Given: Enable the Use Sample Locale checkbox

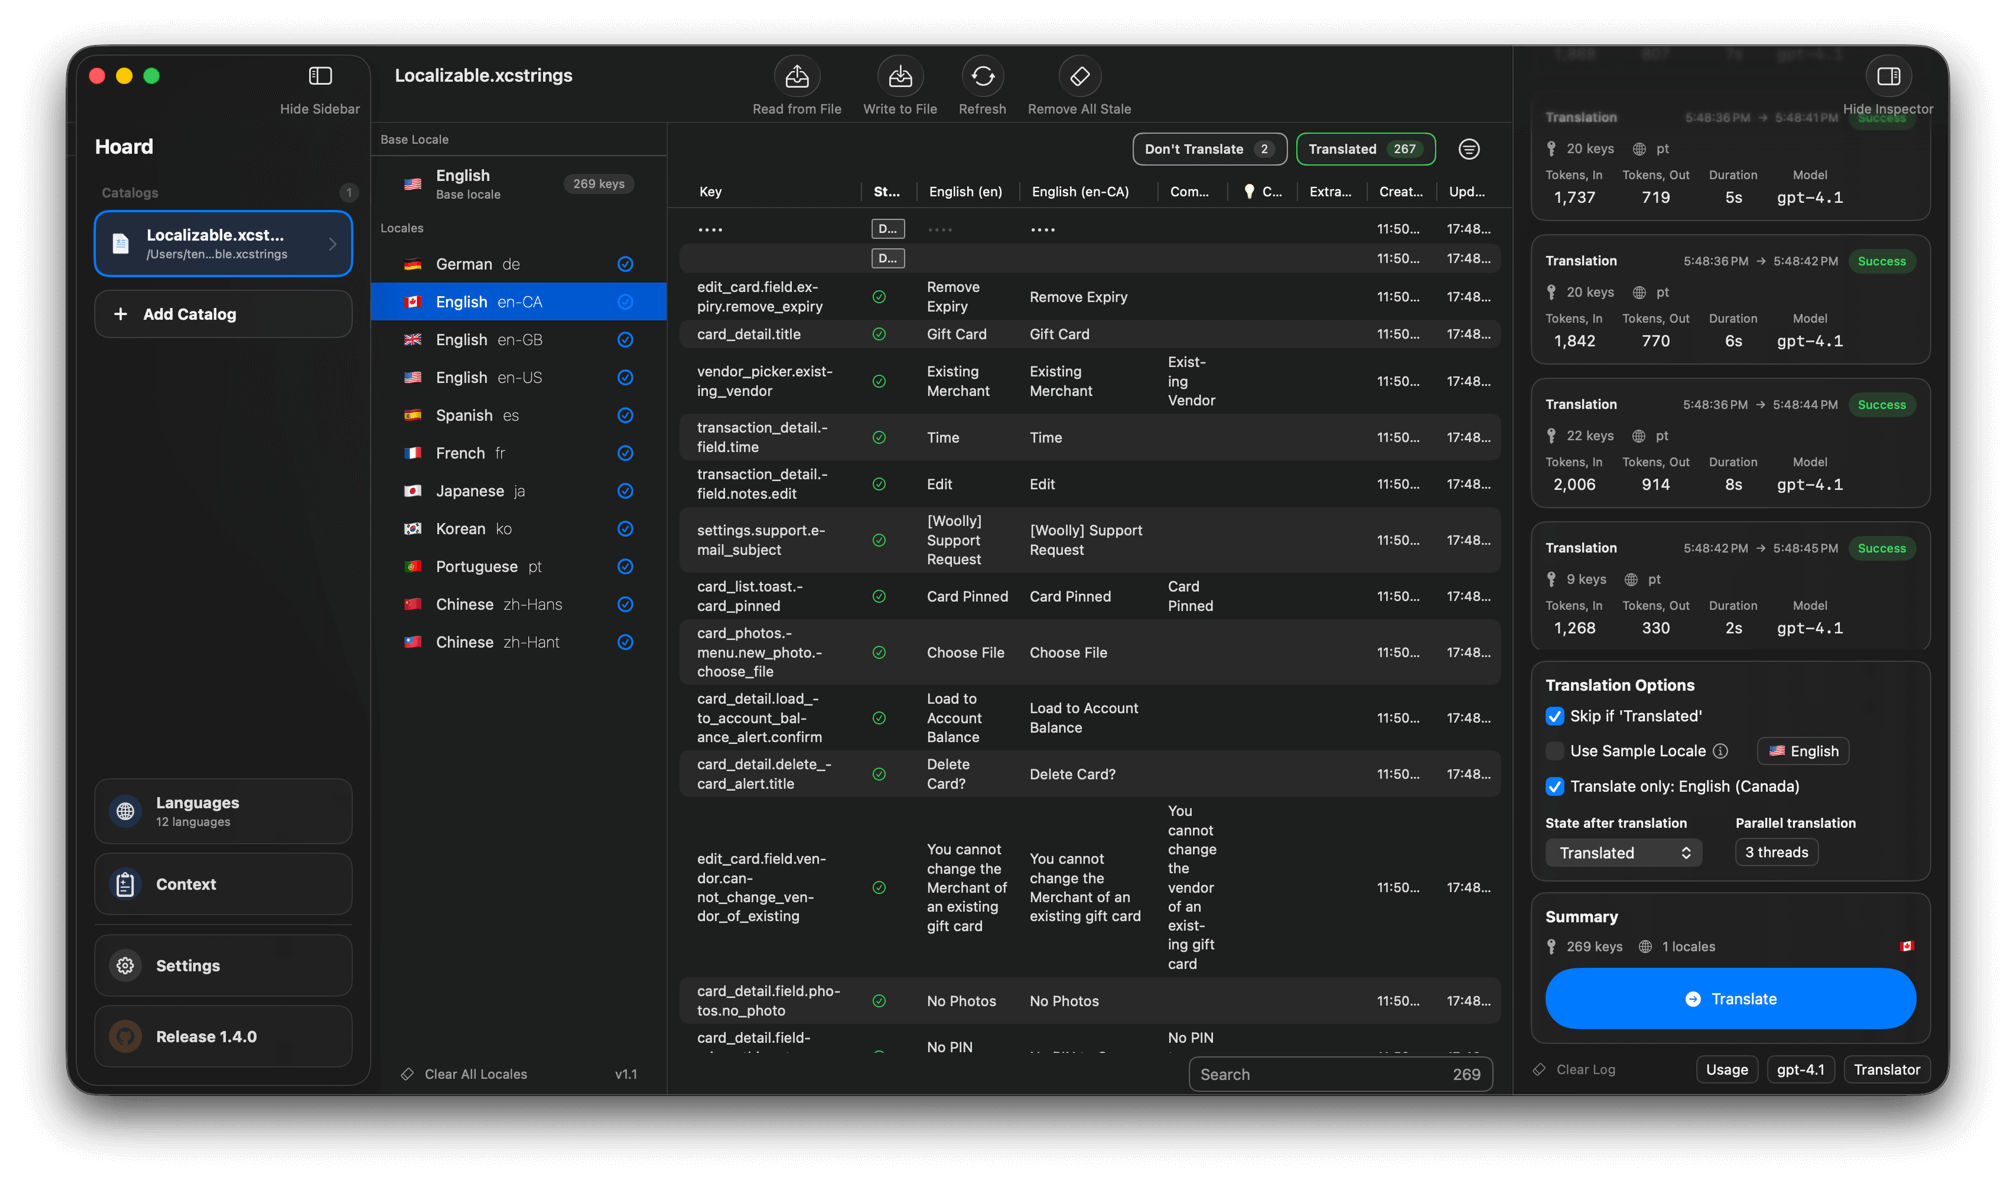Looking at the screenshot, I should pos(1554,751).
